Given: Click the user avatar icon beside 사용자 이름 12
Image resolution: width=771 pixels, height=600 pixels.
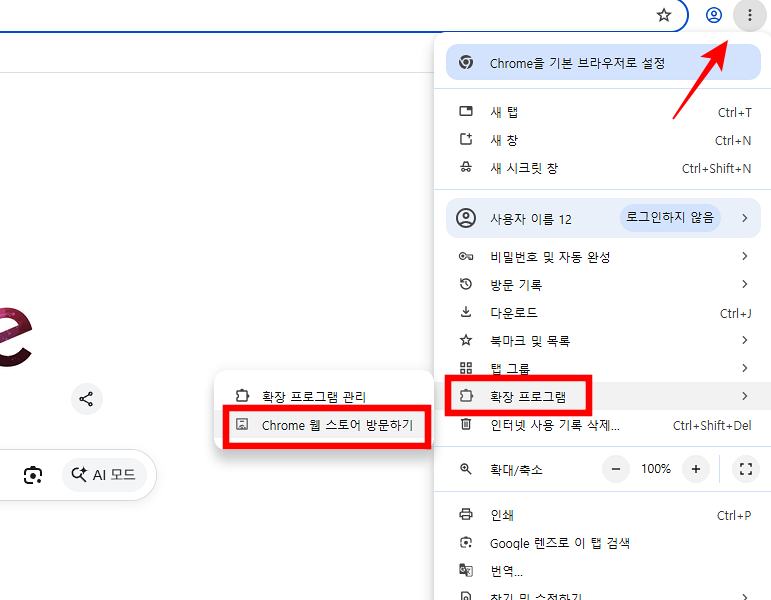Looking at the screenshot, I should 466,218.
